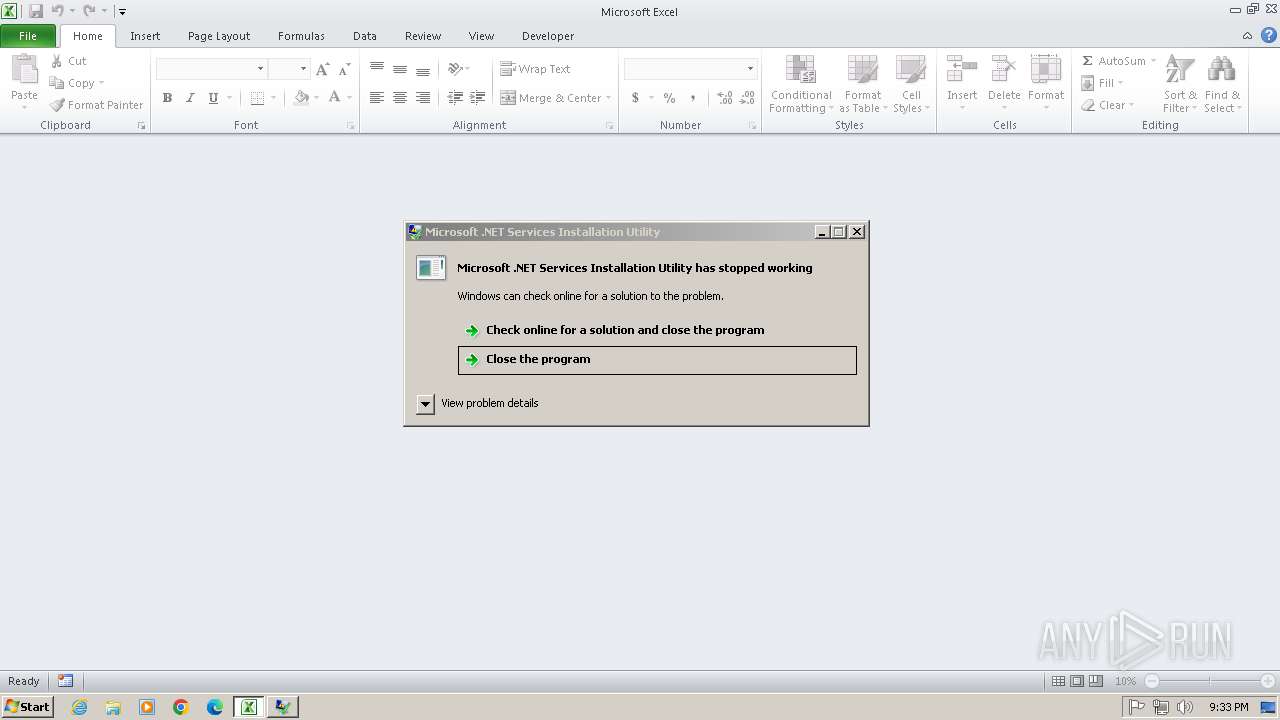Open Google Chrome from taskbar

[181, 707]
